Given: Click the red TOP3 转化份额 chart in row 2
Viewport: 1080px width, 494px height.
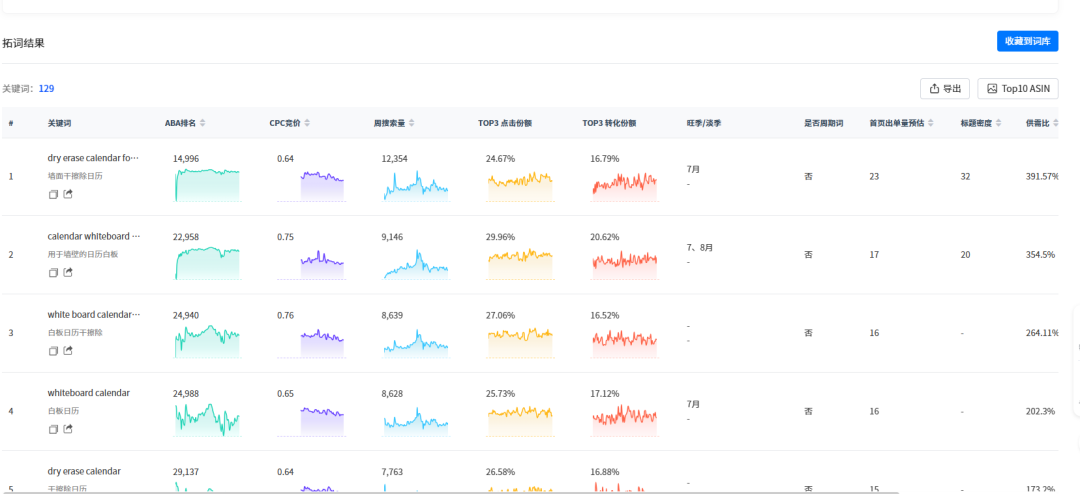Looking at the screenshot, I should point(624,260).
